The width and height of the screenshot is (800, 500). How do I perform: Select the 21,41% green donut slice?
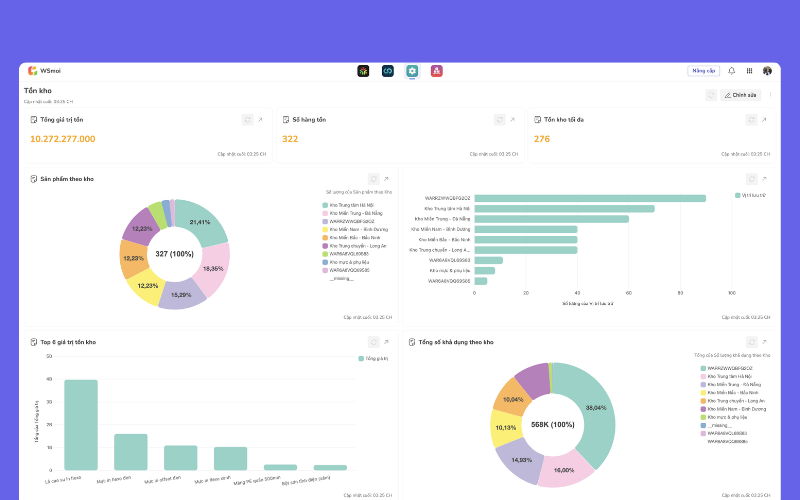202,222
